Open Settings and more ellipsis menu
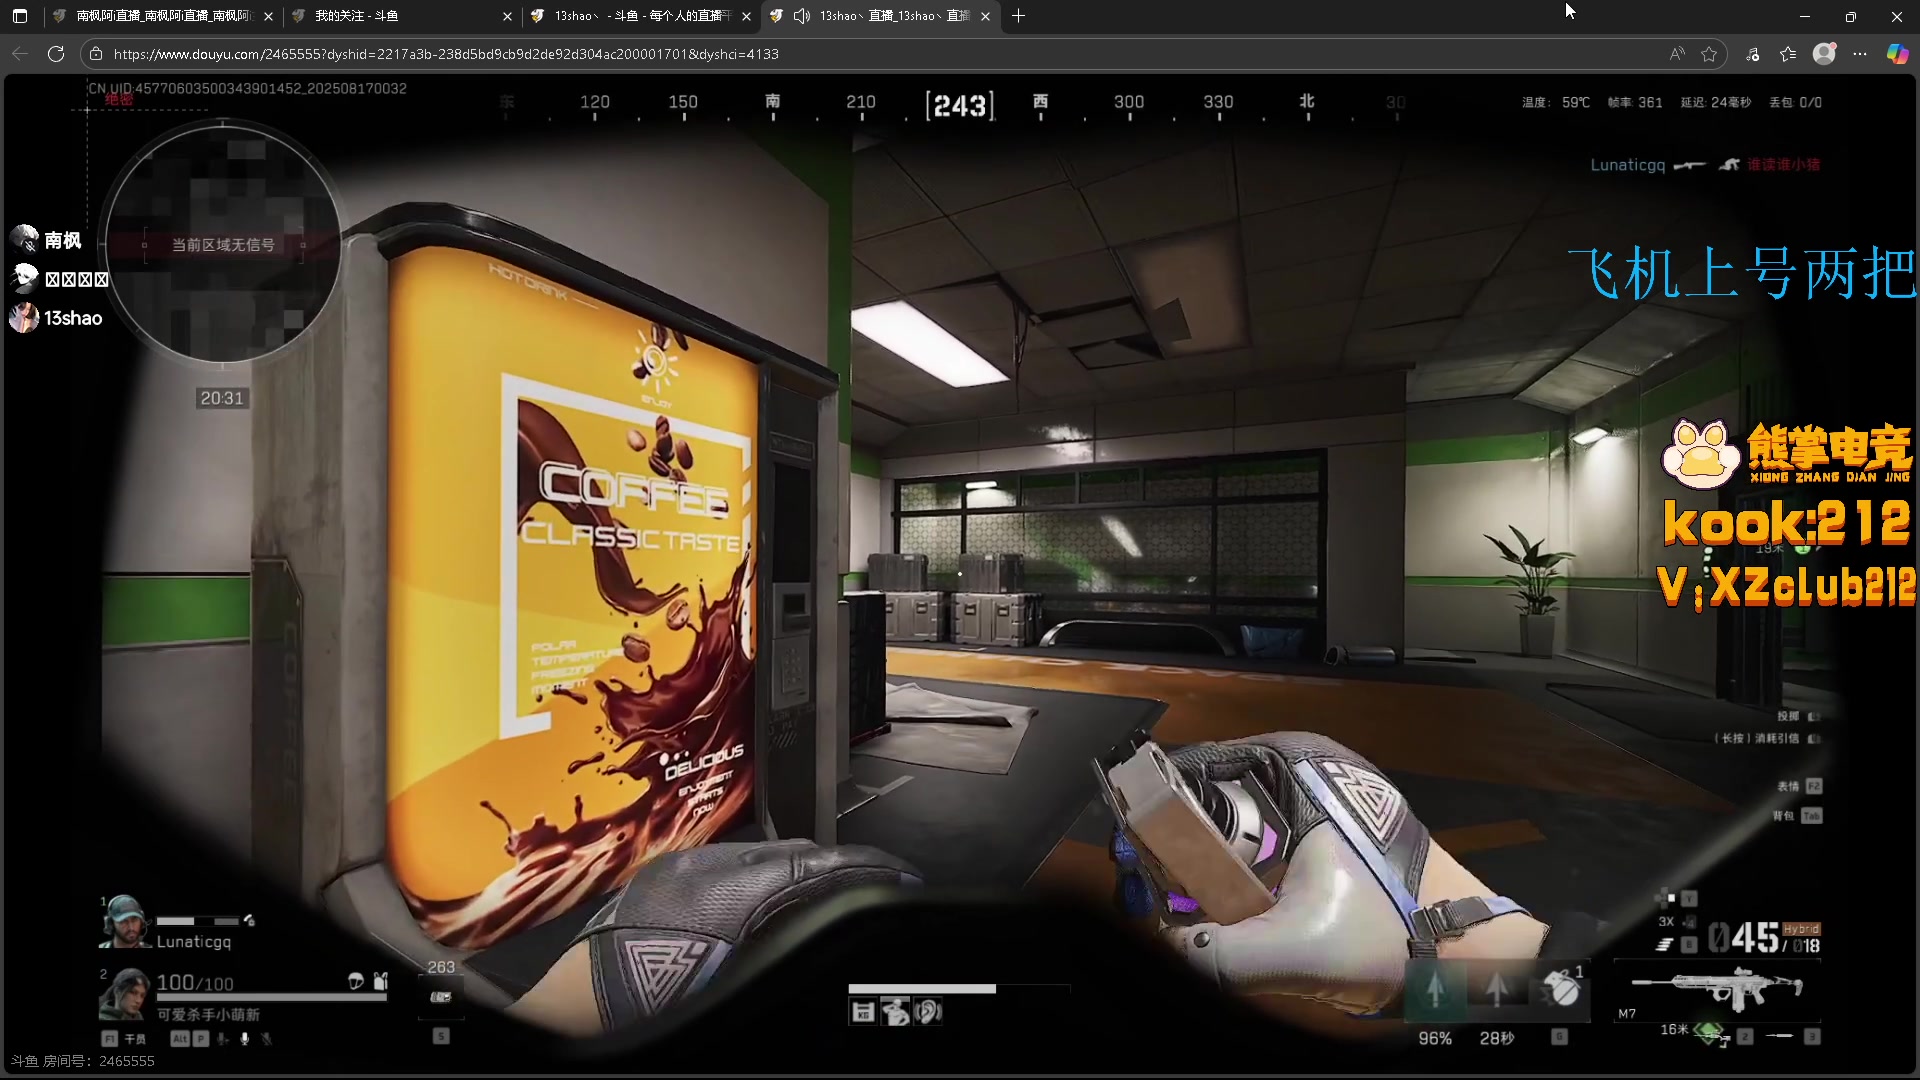The height and width of the screenshot is (1080, 1920). click(x=1860, y=54)
